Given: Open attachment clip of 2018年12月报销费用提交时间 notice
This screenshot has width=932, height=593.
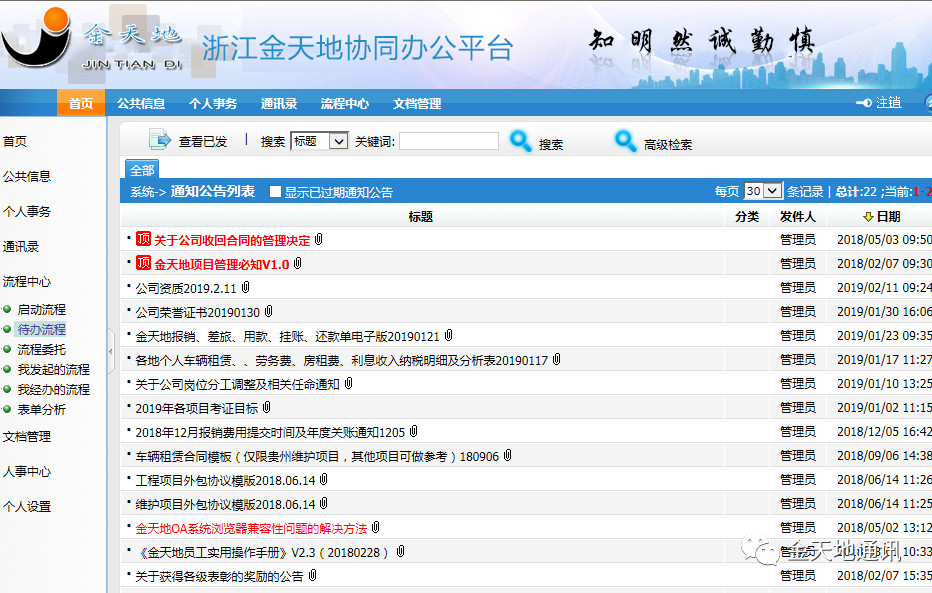Looking at the screenshot, I should pos(414,431).
